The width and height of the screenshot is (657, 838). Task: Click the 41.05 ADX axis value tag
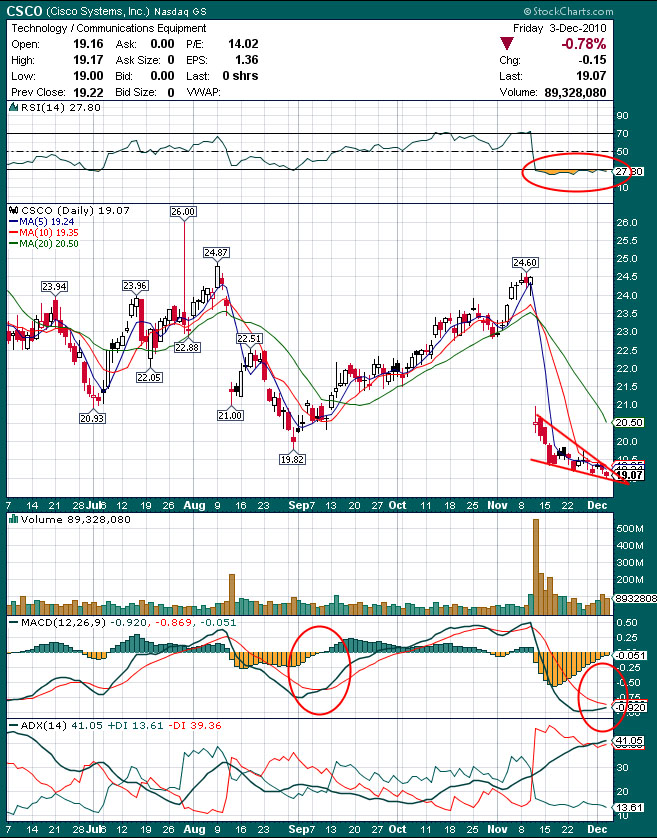[x=629, y=741]
